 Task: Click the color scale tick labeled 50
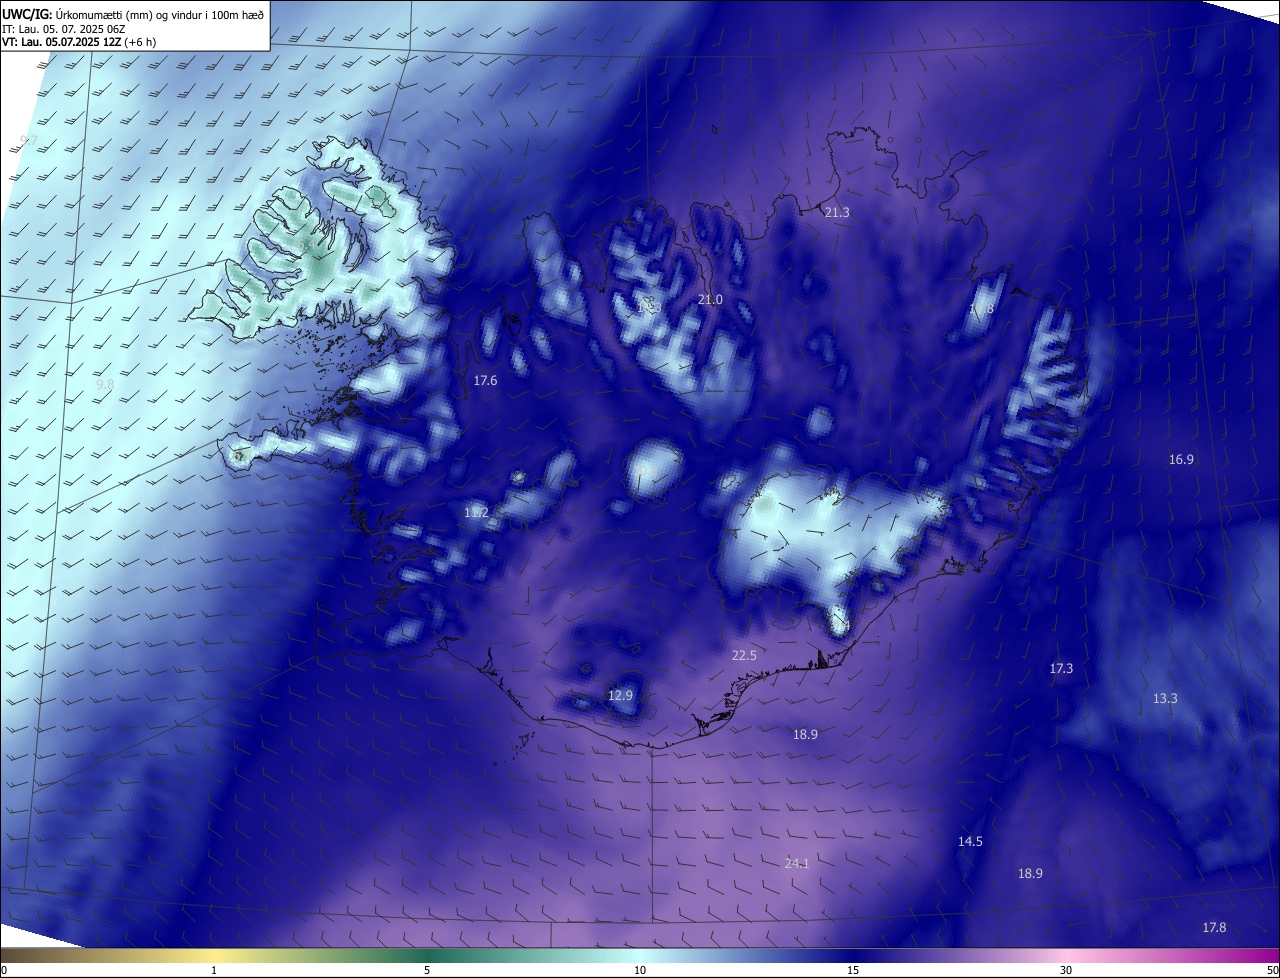tap(1272, 971)
